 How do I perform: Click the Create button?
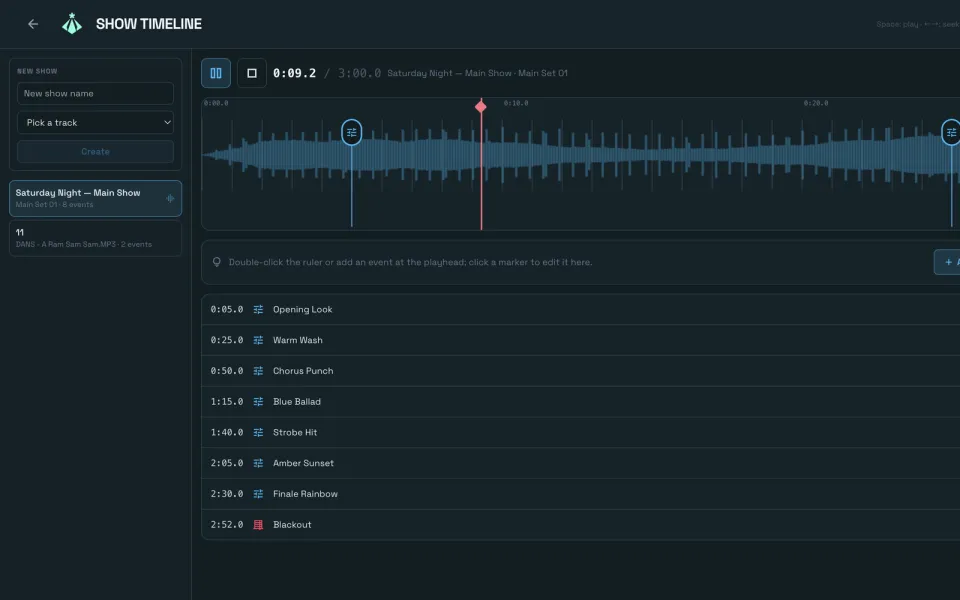(96, 152)
